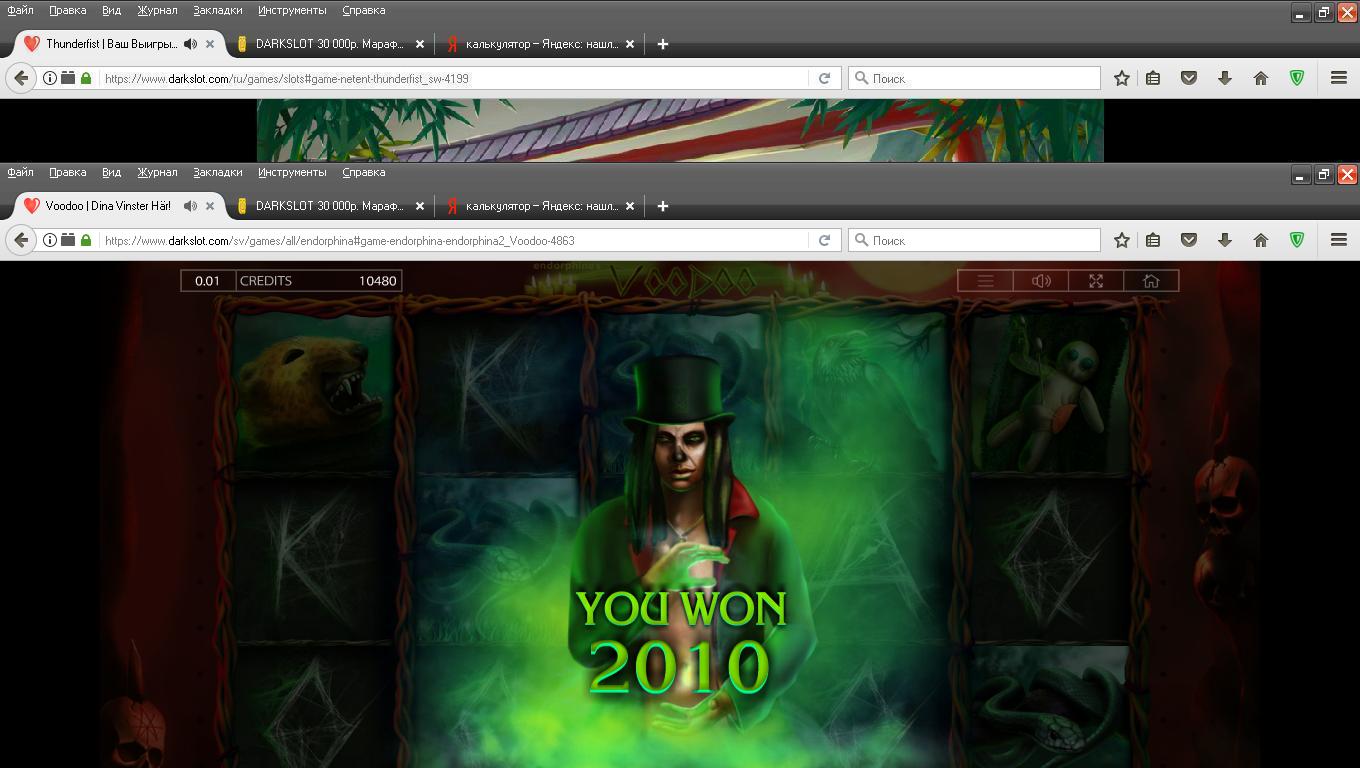The width and height of the screenshot is (1360, 768).
Task: Open hamburger menu in Voodoo window
Action: click(1338, 240)
